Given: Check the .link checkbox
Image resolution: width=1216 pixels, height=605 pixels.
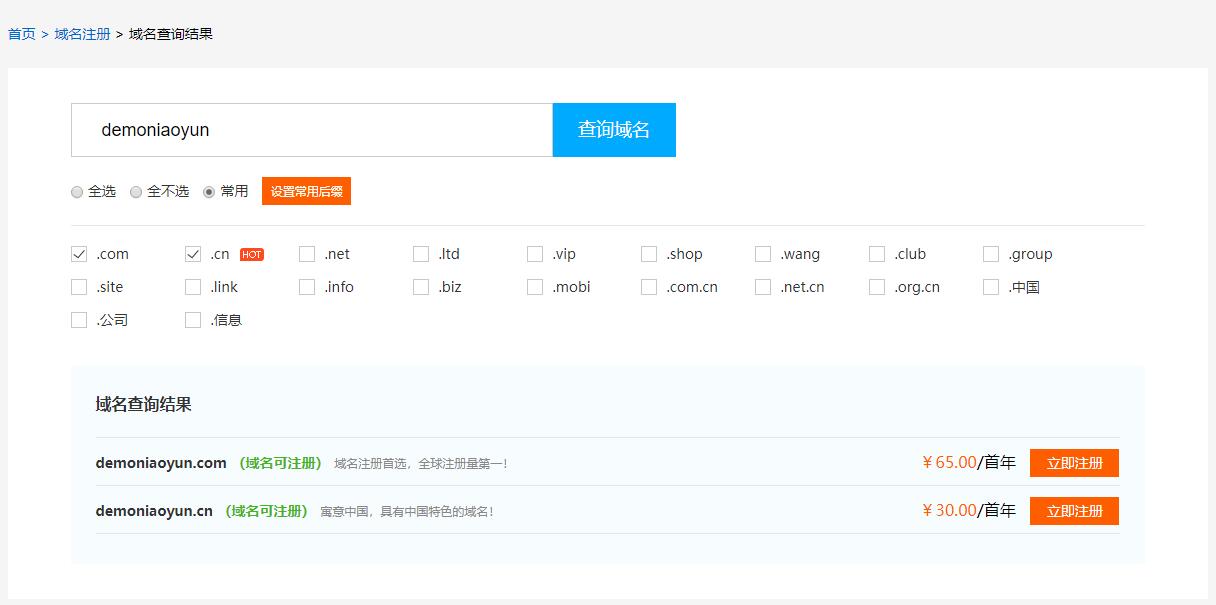Looking at the screenshot, I should pos(193,287).
